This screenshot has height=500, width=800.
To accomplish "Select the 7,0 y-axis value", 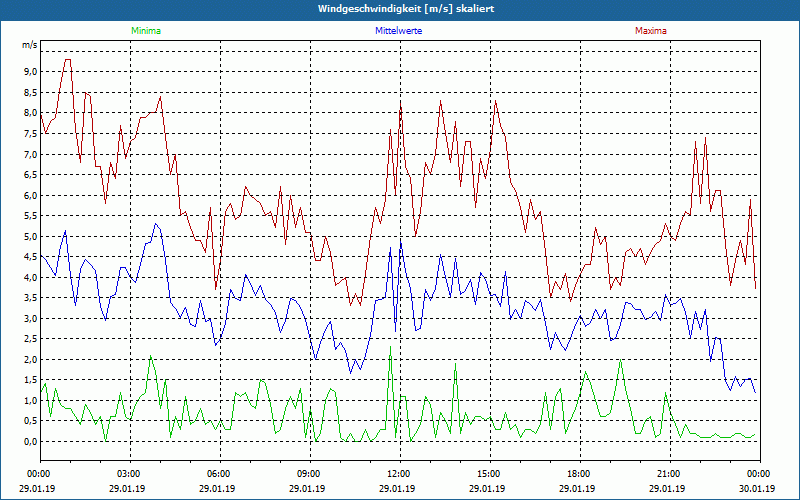I will 31,154.
